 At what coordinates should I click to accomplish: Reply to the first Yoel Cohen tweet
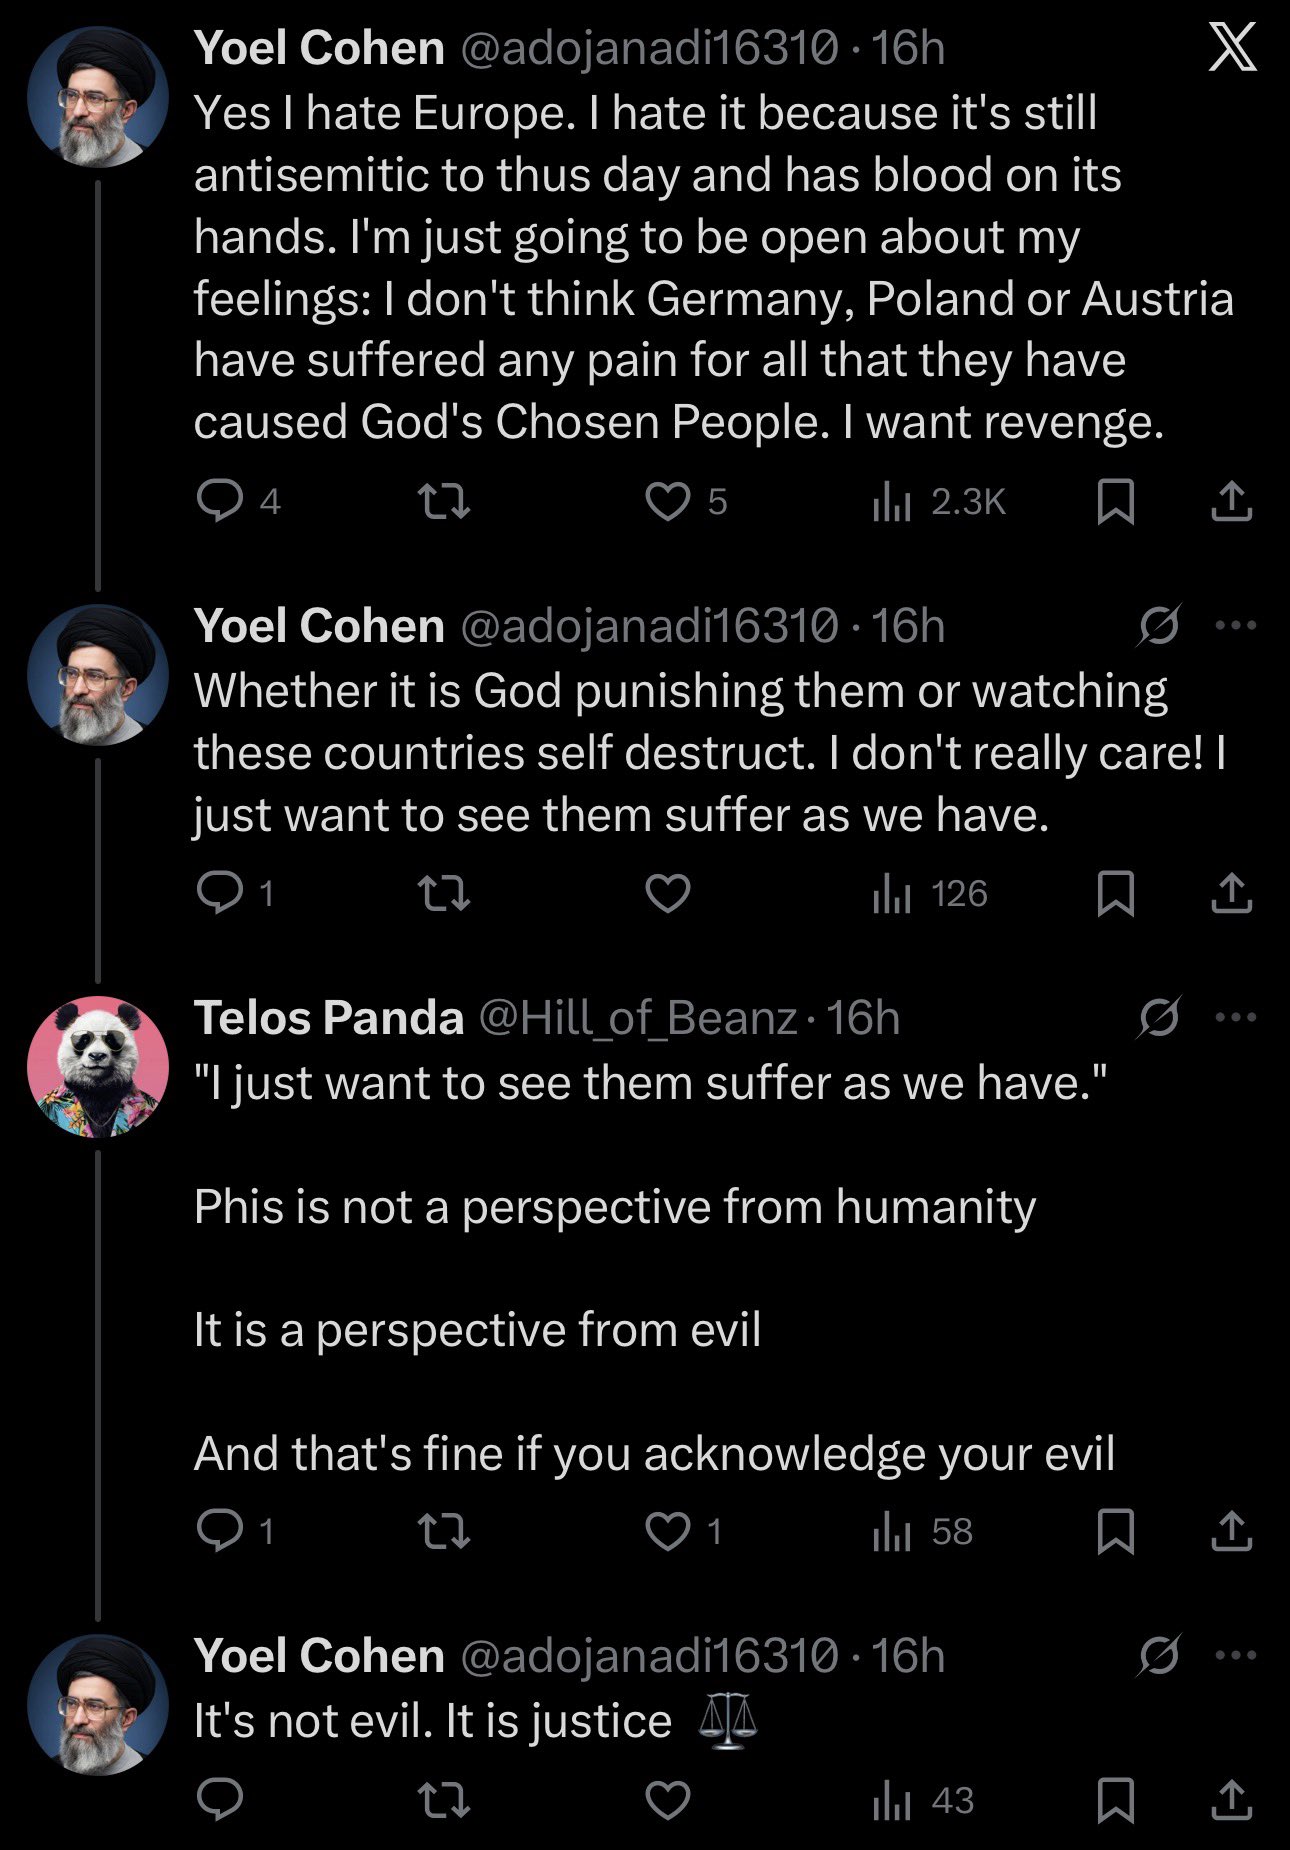tap(219, 501)
